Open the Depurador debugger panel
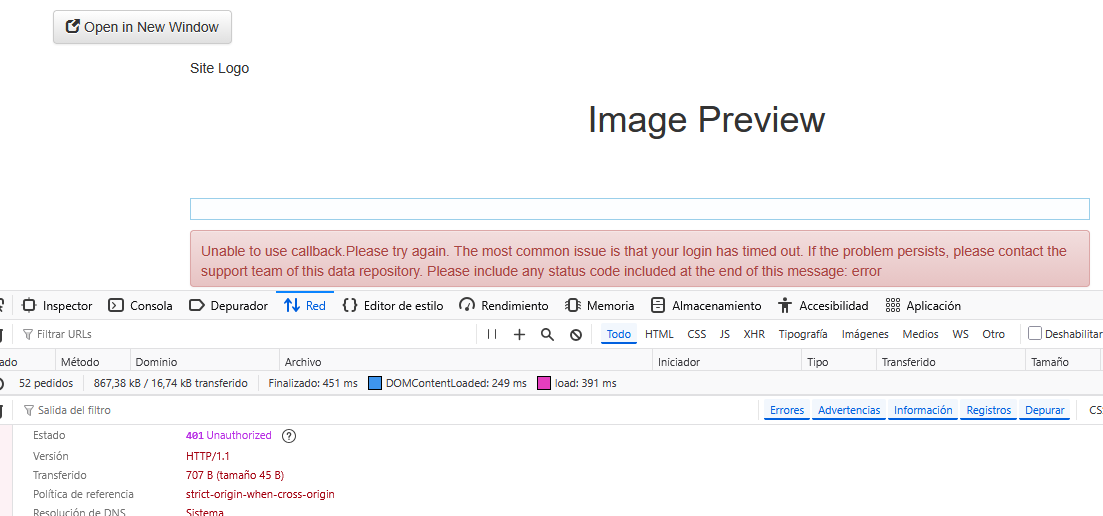Screen dimensions: 1103x516 tap(228, 306)
